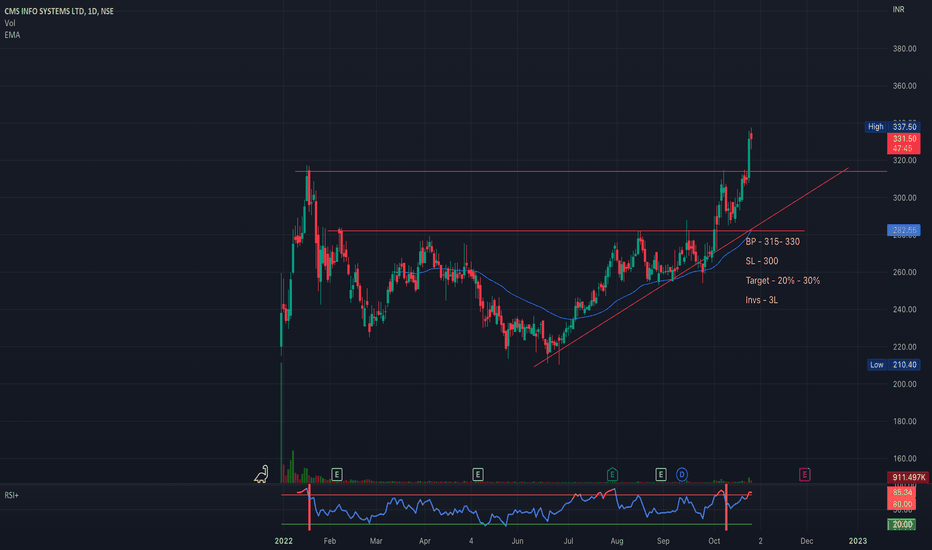
Task: Click the CMS INFO SYSTEMS LTD symbol title
Action: pos(59,11)
